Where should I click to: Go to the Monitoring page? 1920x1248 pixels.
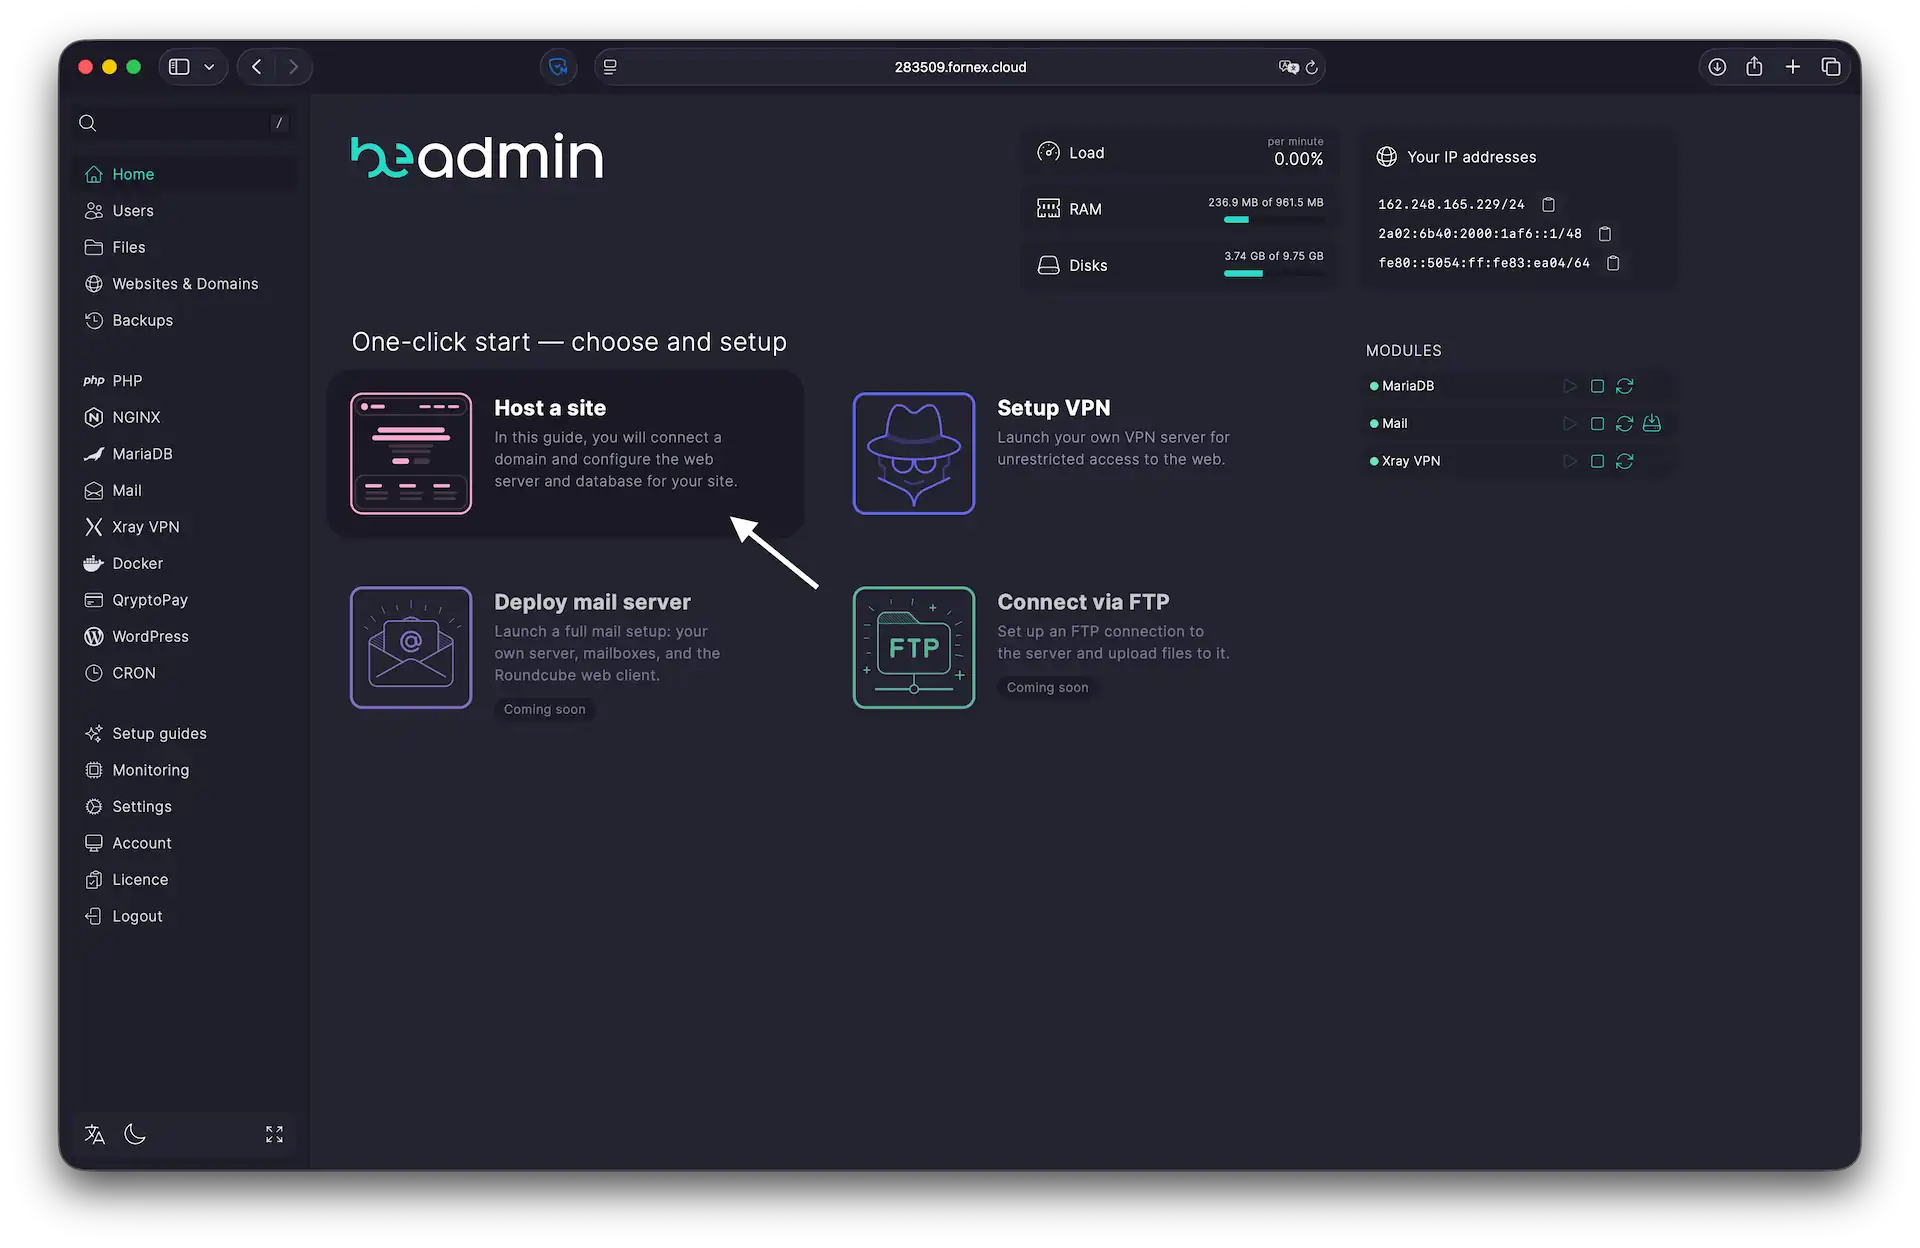tap(151, 770)
